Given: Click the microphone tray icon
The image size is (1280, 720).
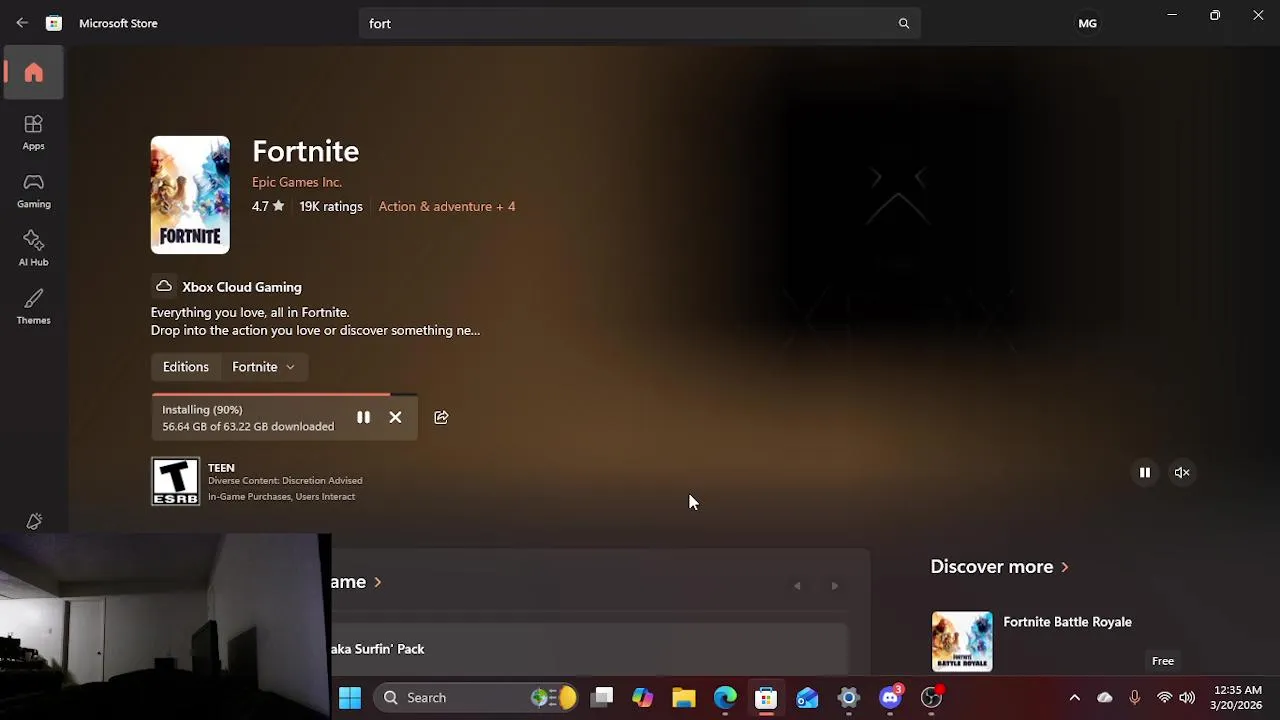Looking at the screenshot, I should click(1134, 697).
